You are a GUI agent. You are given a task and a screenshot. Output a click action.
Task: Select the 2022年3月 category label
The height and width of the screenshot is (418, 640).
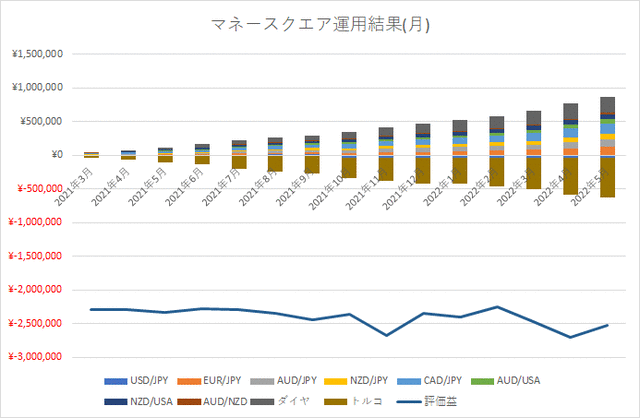[516, 187]
